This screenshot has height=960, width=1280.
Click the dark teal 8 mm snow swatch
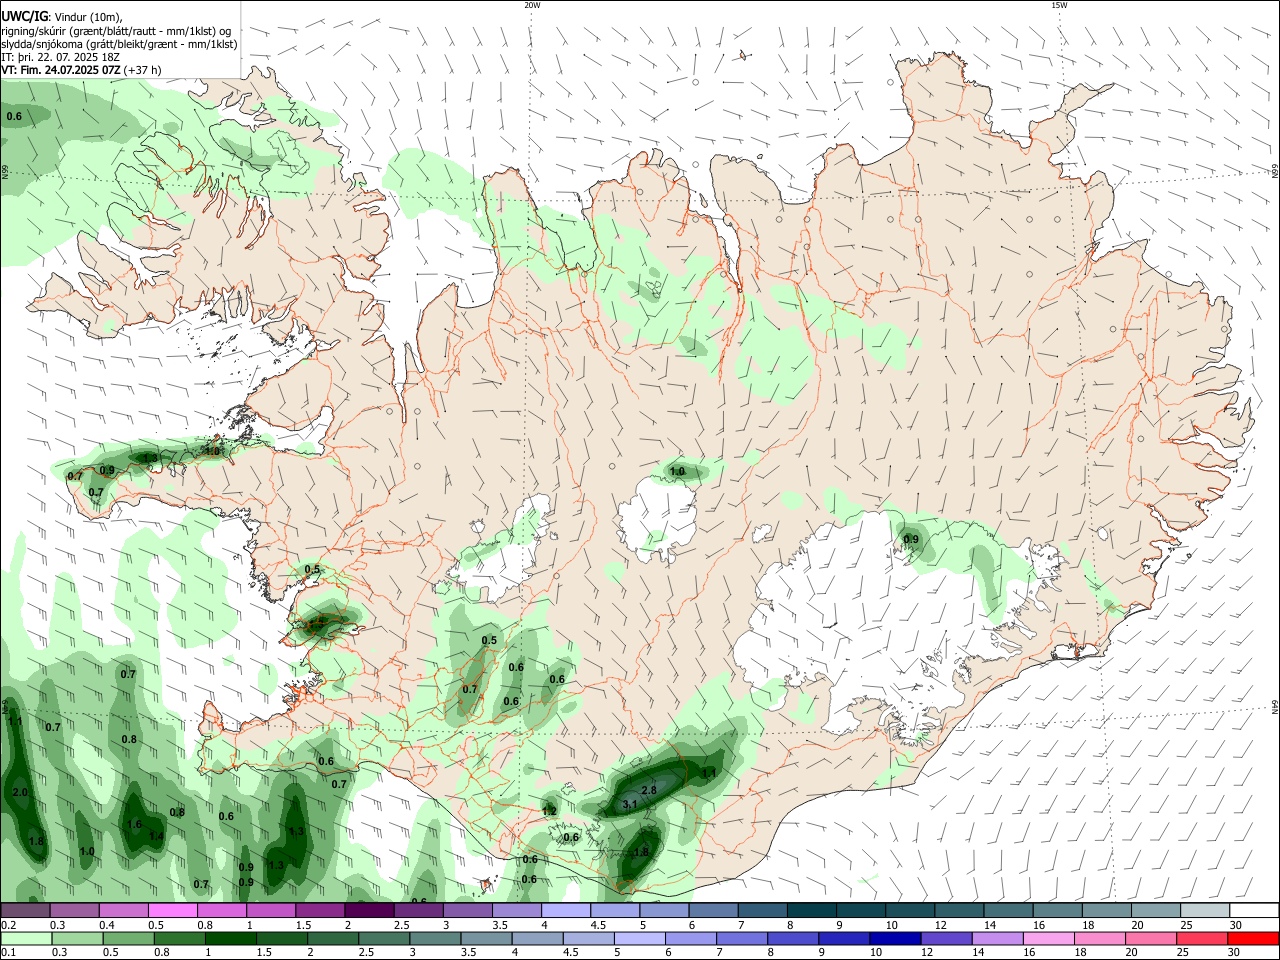(x=810, y=911)
